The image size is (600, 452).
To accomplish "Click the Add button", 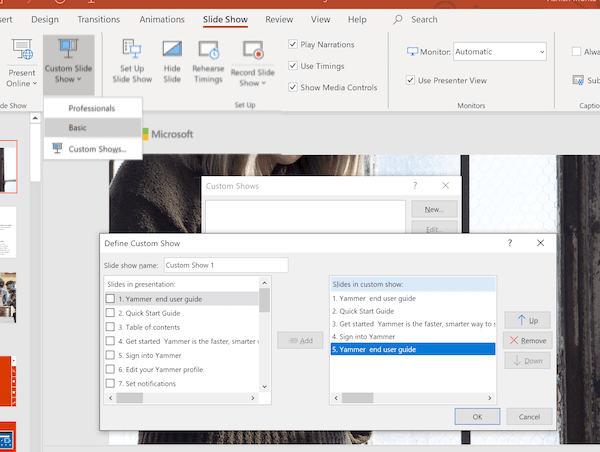I will (300, 340).
